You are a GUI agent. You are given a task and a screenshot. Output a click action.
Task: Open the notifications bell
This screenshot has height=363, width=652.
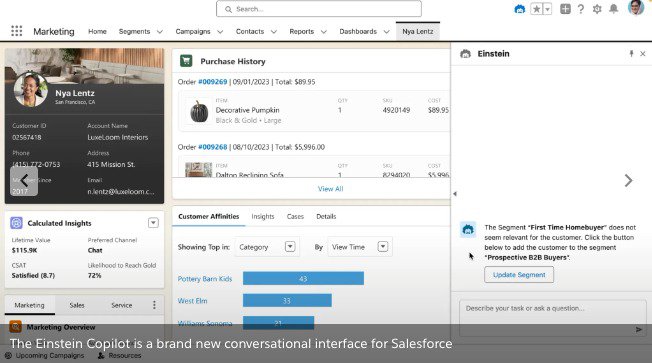click(x=614, y=9)
